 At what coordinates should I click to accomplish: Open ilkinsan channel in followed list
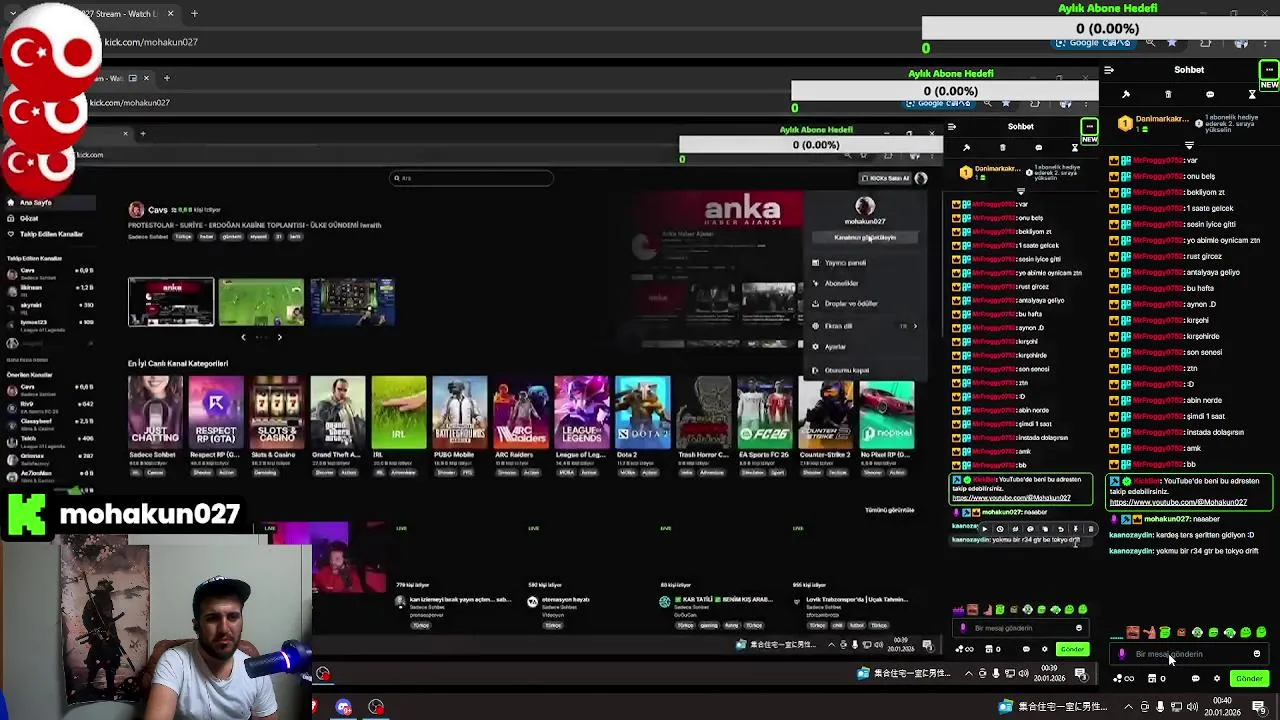pos(50,289)
